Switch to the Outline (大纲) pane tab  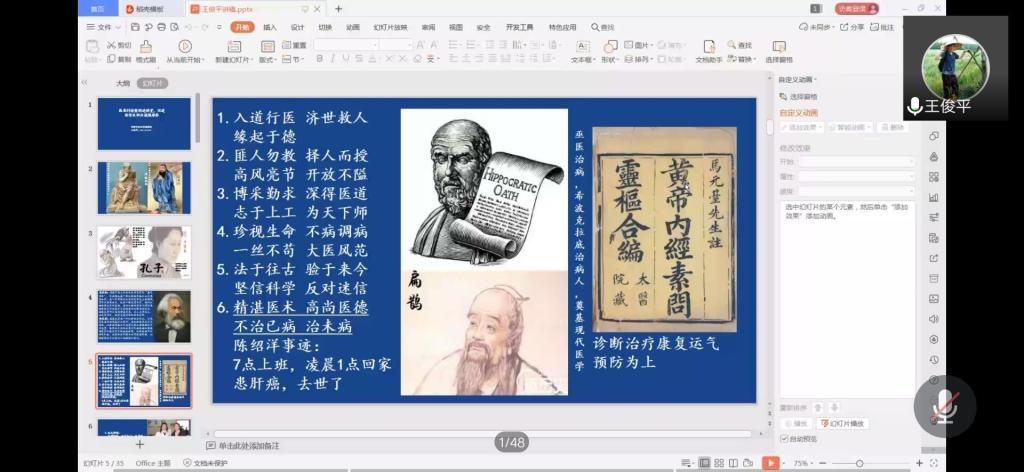tap(123, 84)
